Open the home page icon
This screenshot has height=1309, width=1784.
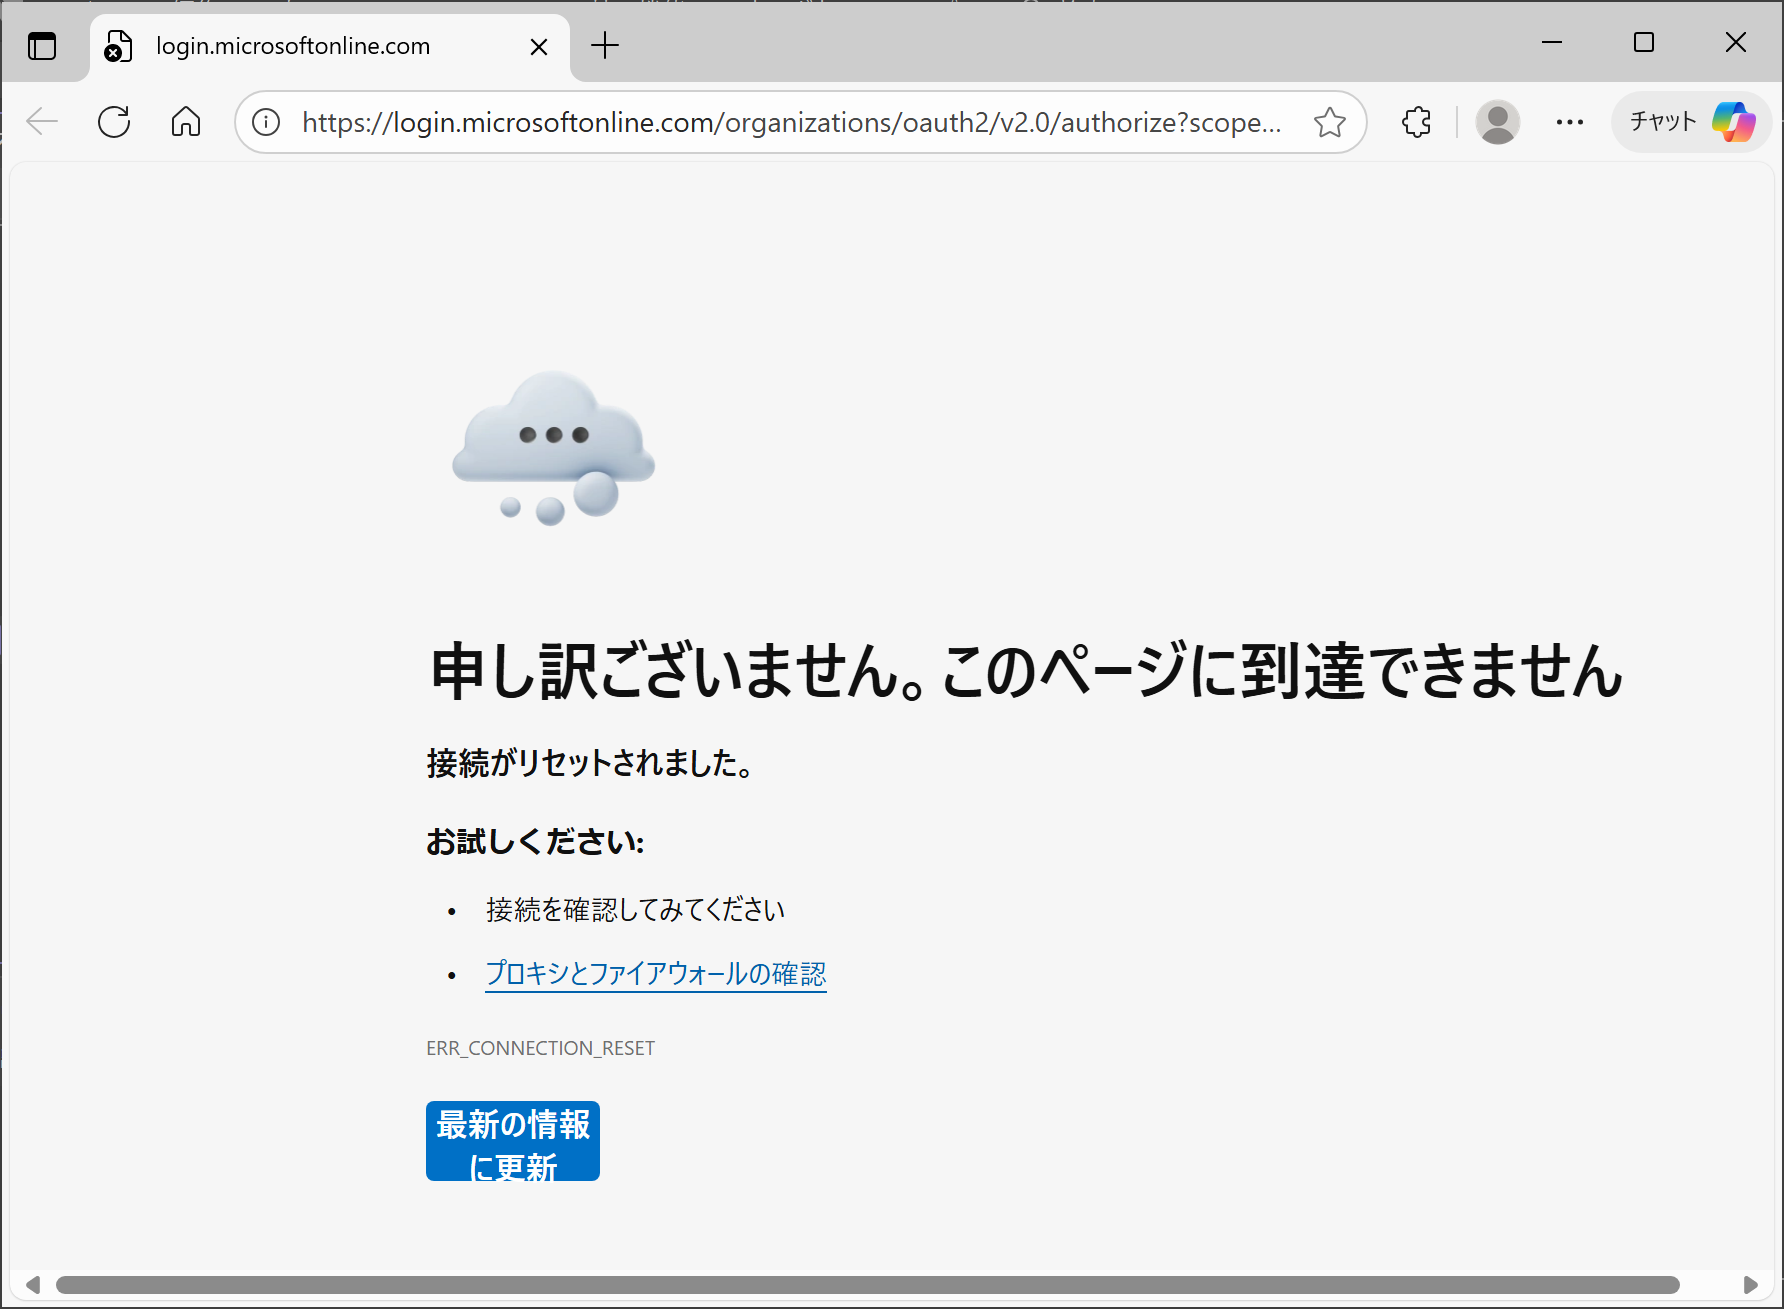[185, 121]
